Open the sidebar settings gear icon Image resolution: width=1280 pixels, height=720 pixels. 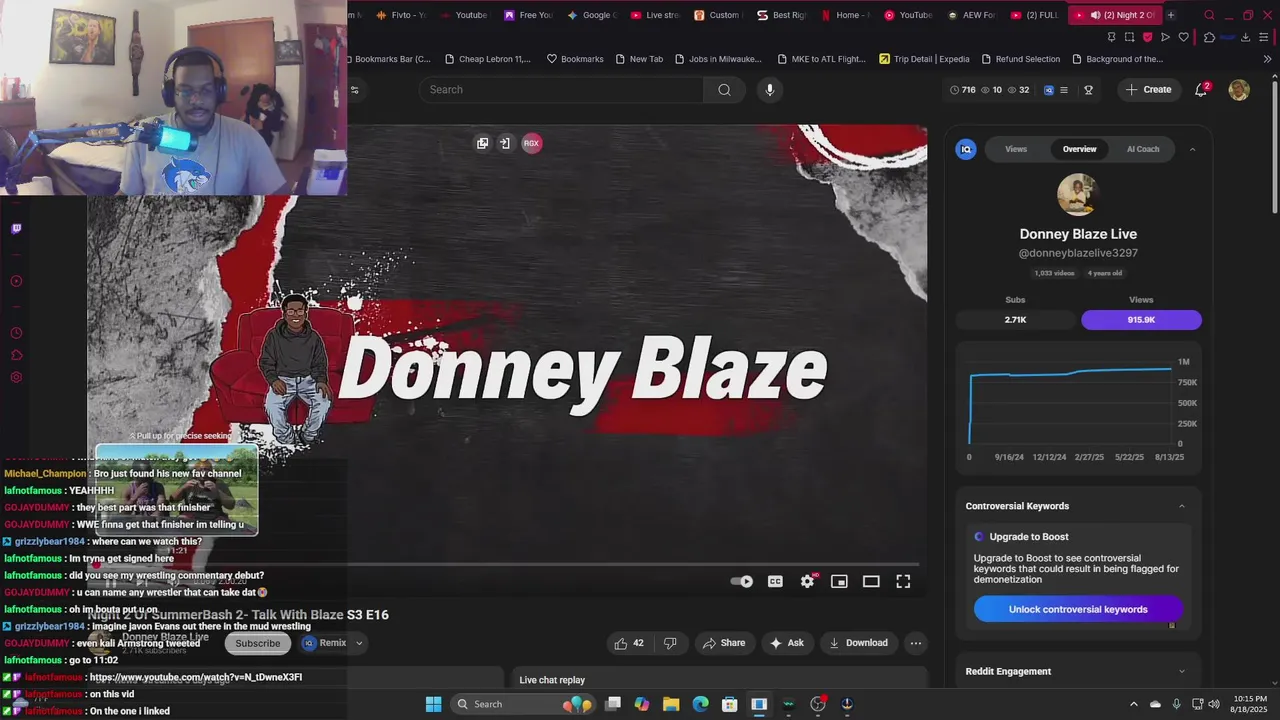16,377
